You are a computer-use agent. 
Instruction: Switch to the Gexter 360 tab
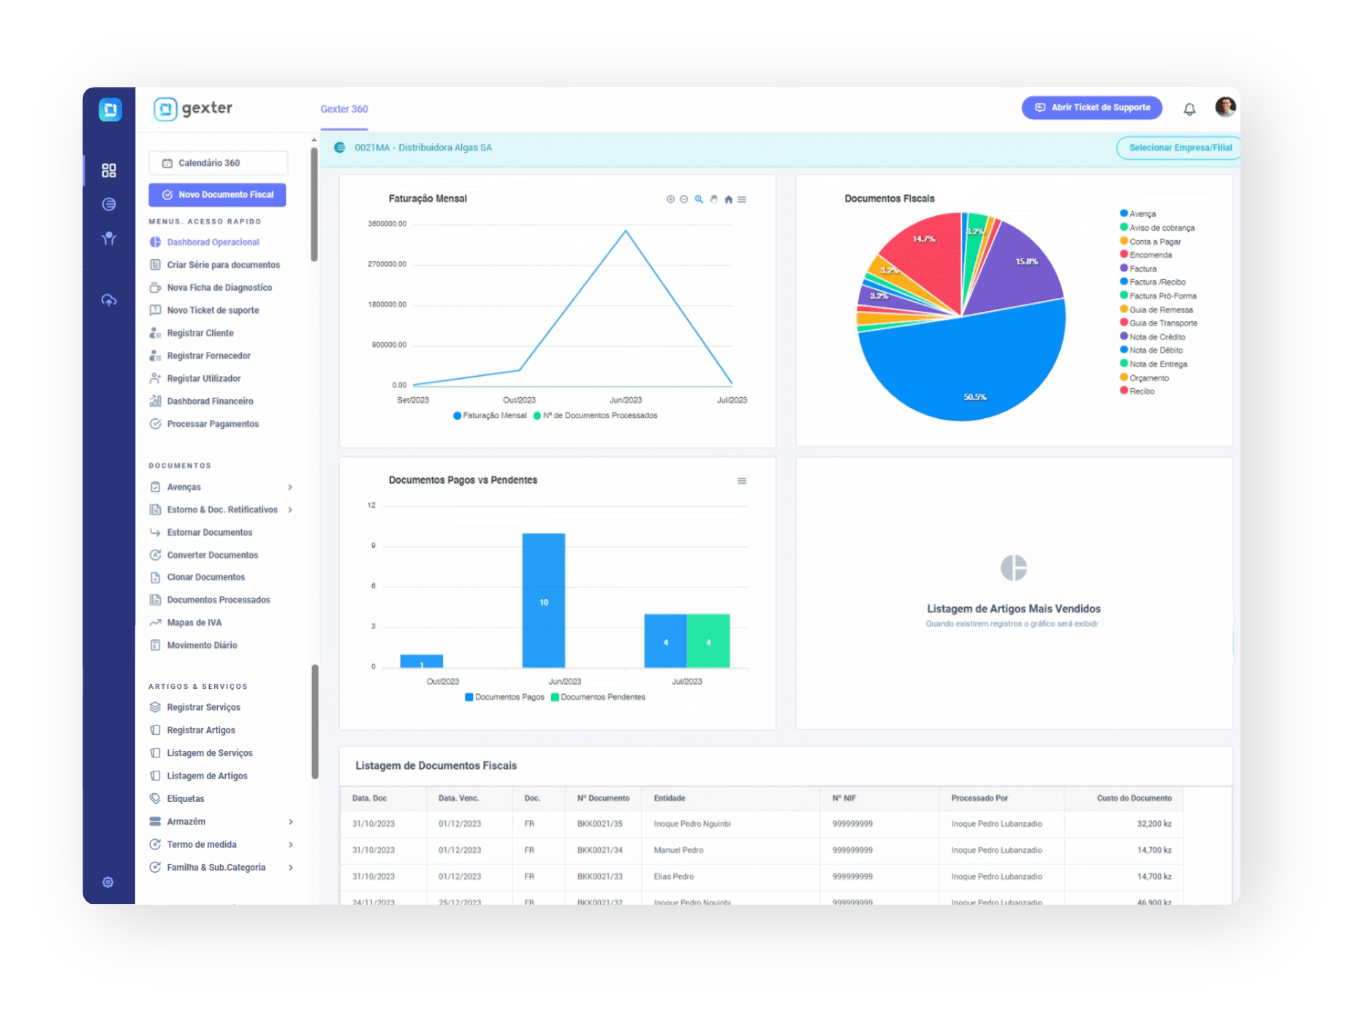[x=344, y=109]
